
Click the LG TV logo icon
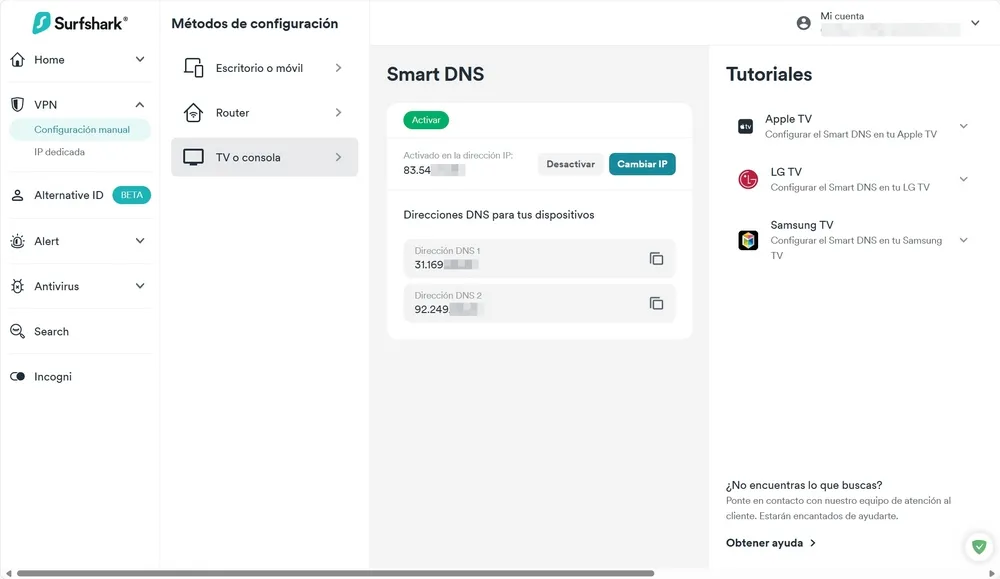pyautogui.click(x=747, y=179)
